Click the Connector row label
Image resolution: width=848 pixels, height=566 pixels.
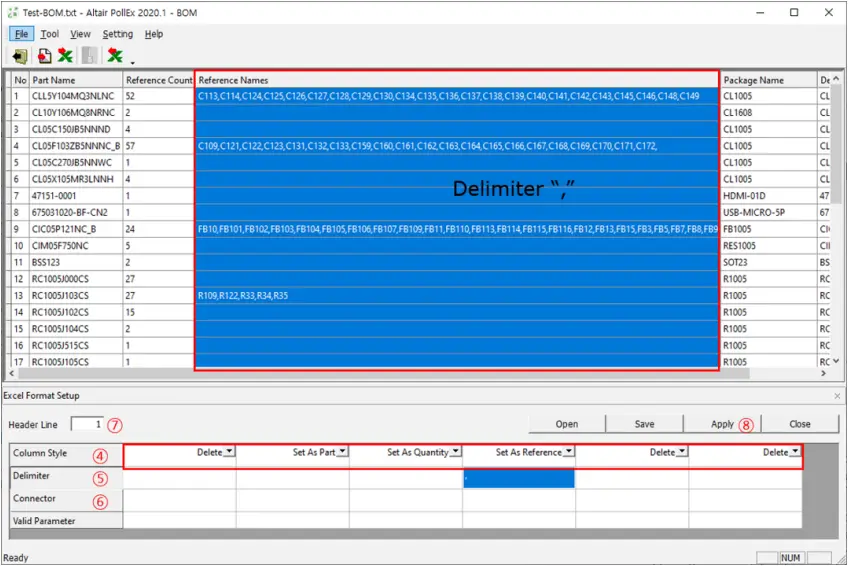pos(66,500)
